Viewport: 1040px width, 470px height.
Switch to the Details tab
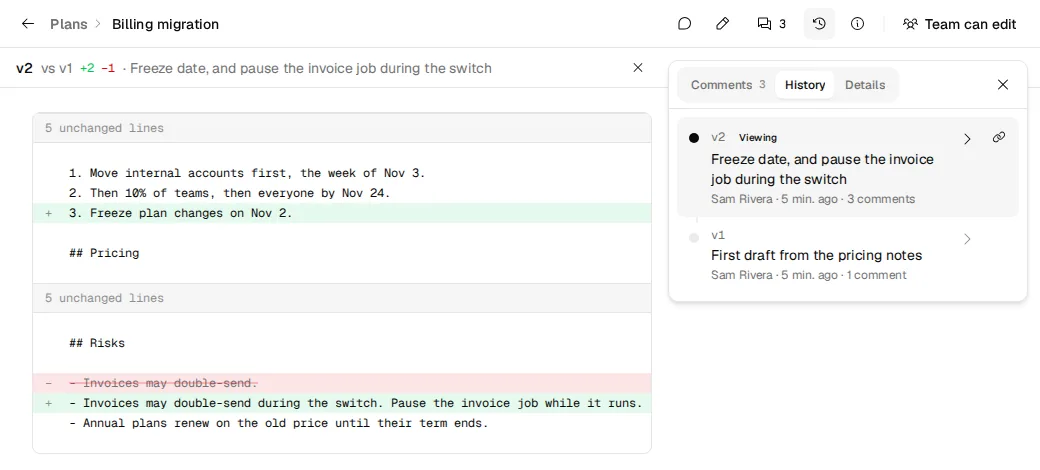(865, 85)
